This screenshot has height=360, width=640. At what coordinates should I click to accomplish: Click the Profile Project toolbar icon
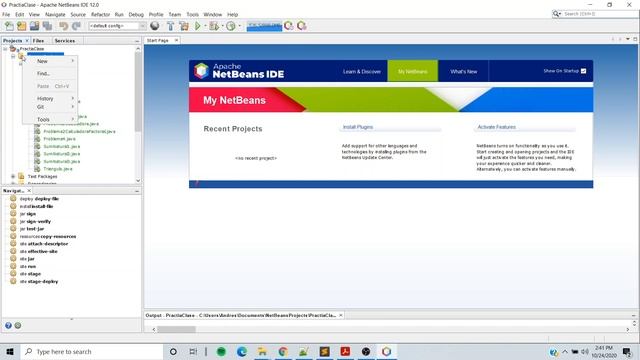pos(231,26)
